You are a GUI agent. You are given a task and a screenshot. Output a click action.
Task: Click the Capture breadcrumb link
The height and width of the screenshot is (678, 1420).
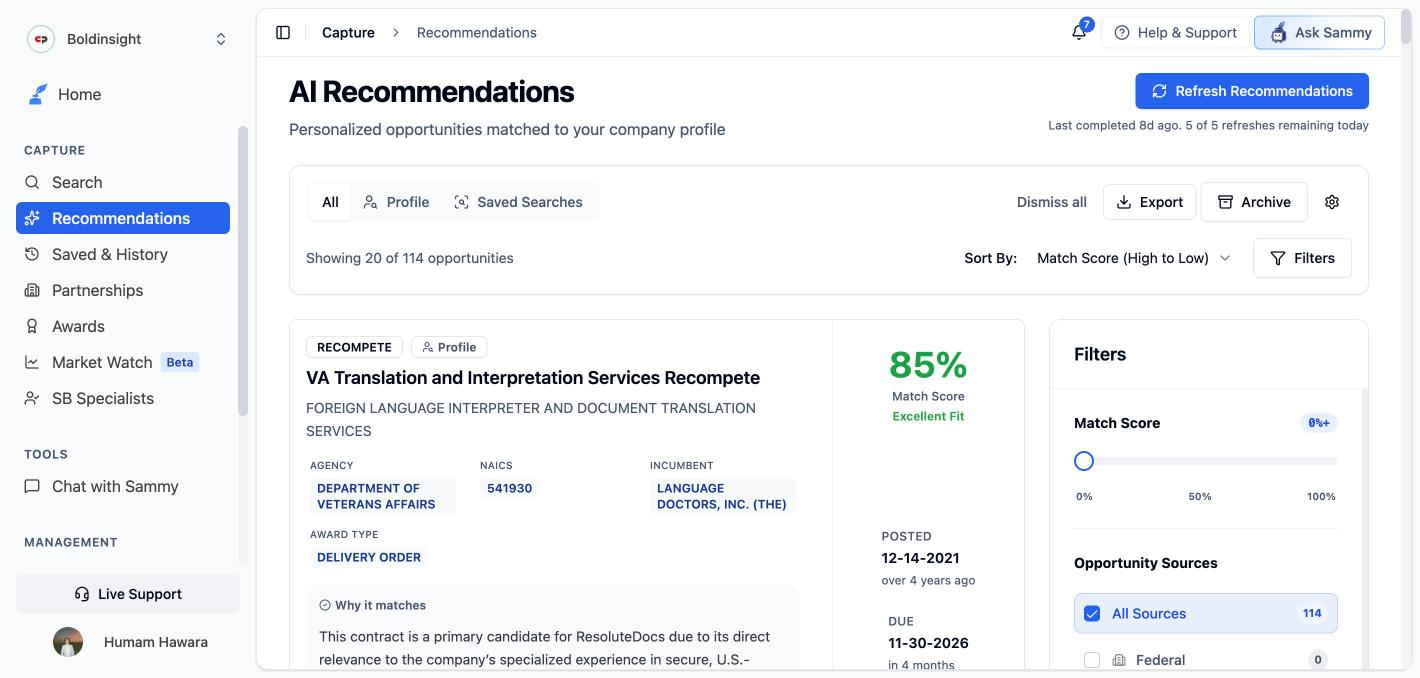coord(348,33)
